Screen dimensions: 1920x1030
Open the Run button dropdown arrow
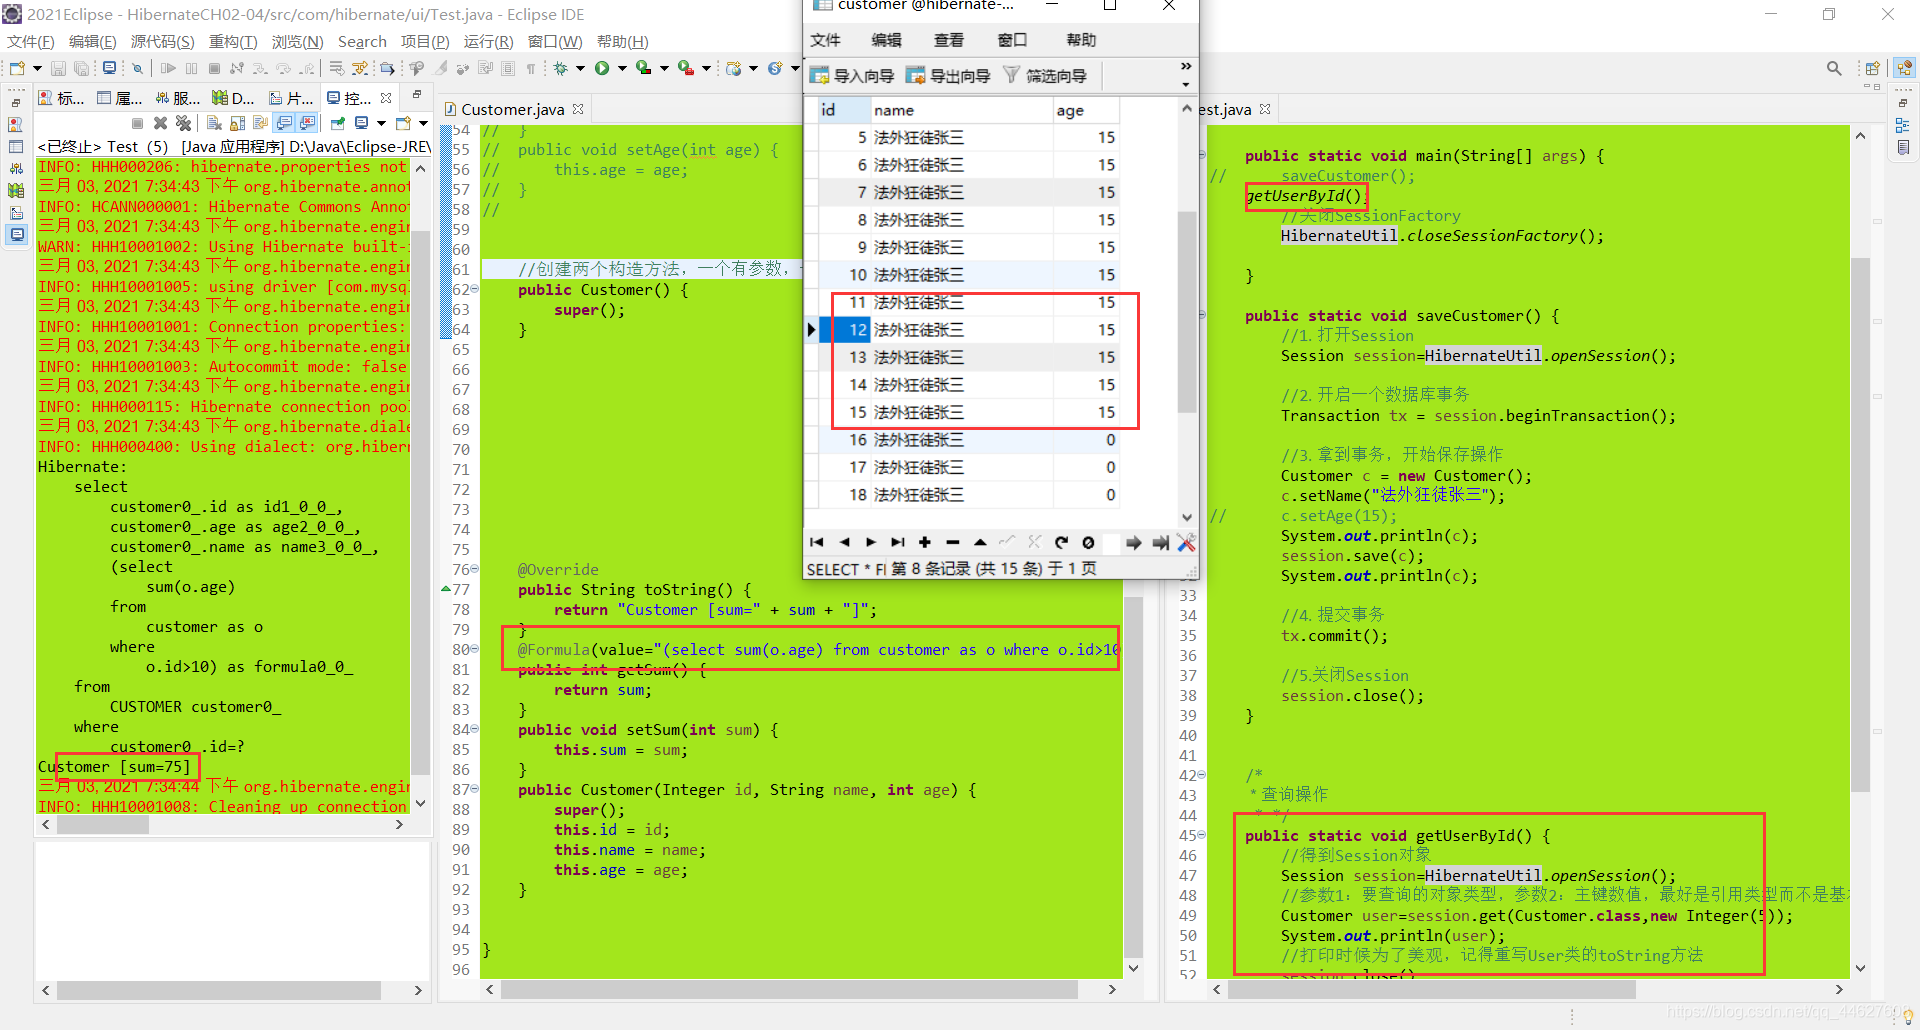[x=622, y=68]
